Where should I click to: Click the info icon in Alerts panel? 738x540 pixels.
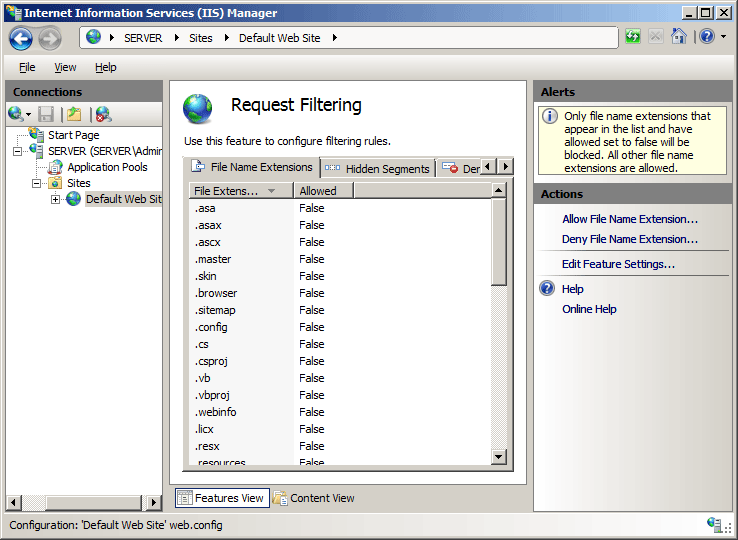point(550,116)
